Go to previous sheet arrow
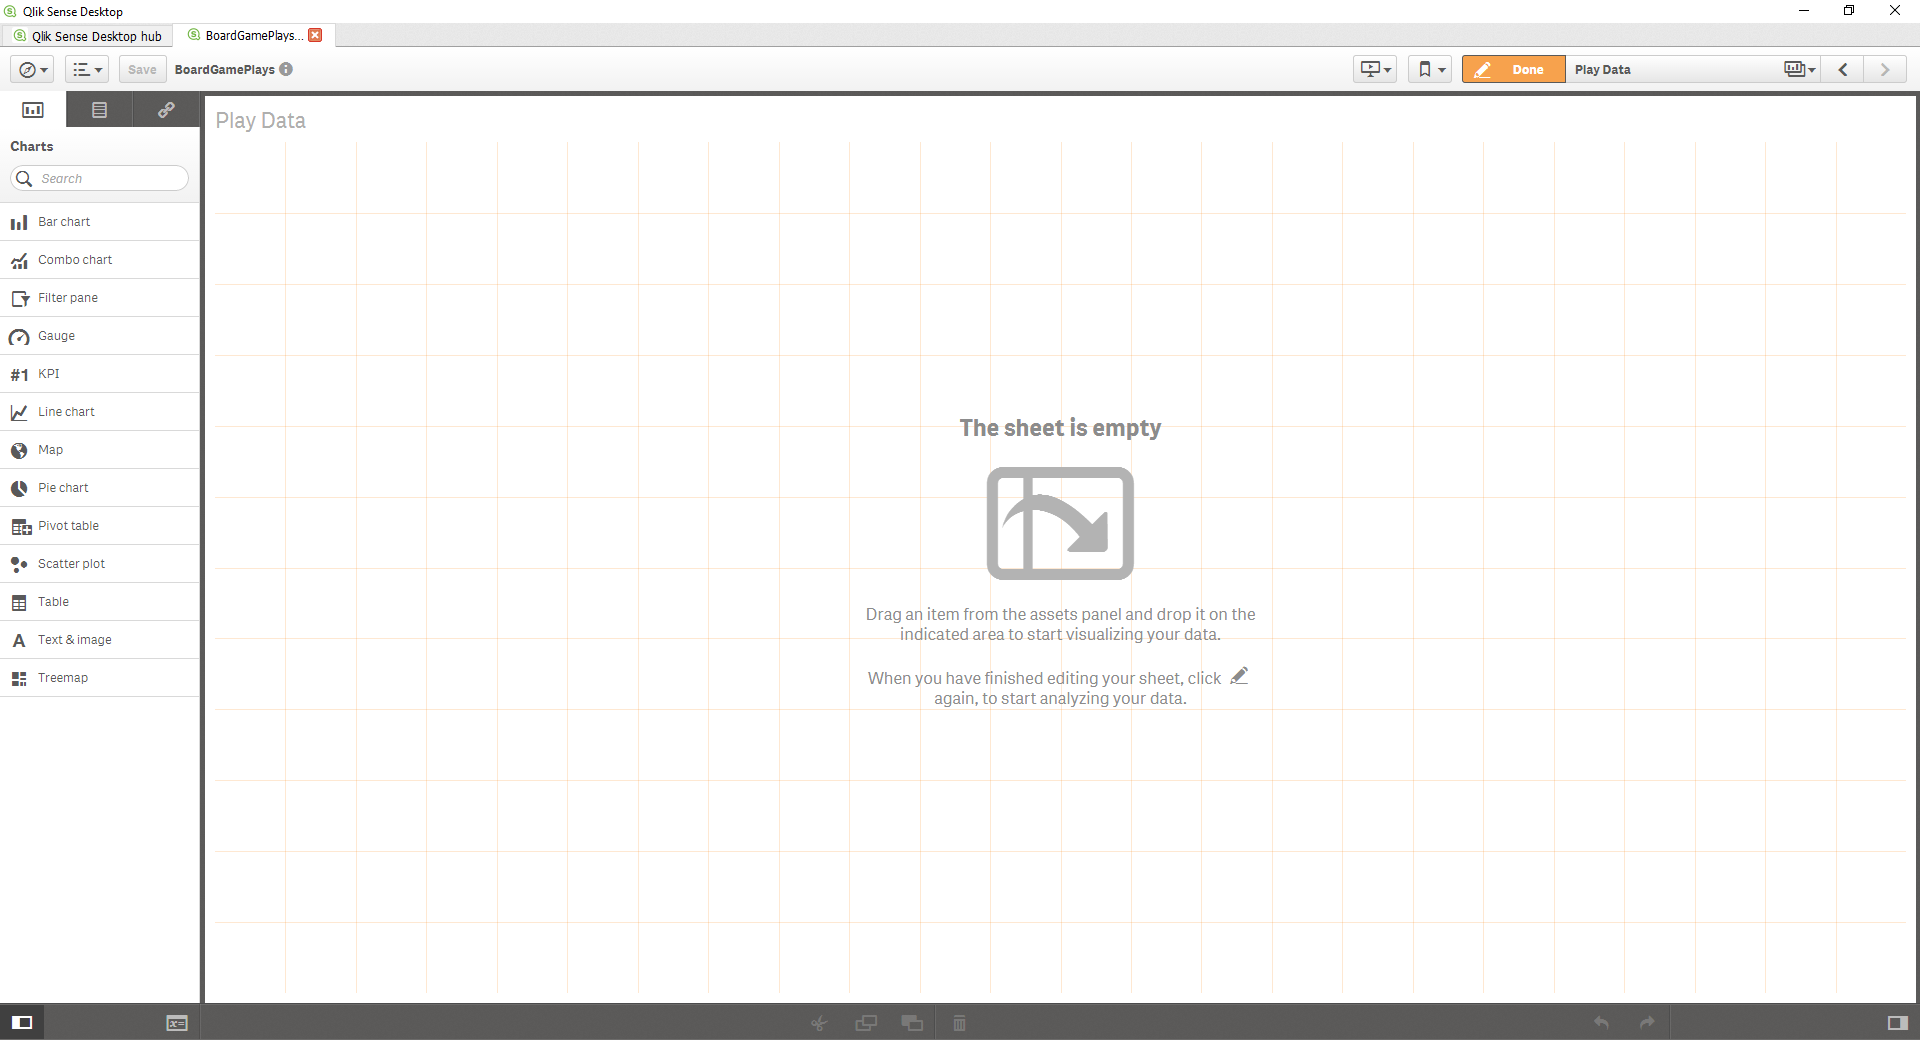The width and height of the screenshot is (1920, 1040). (x=1842, y=69)
